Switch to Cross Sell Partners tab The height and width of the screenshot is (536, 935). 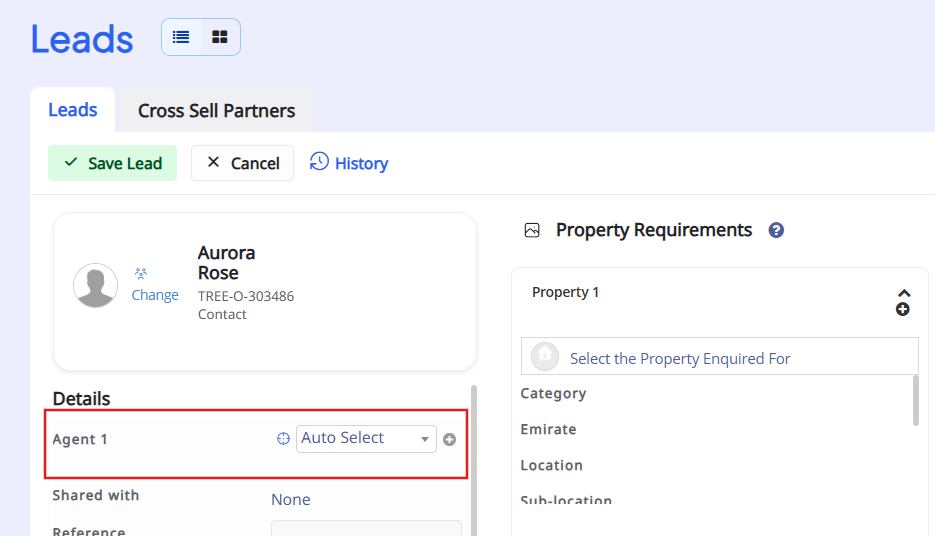pyautogui.click(x=216, y=111)
